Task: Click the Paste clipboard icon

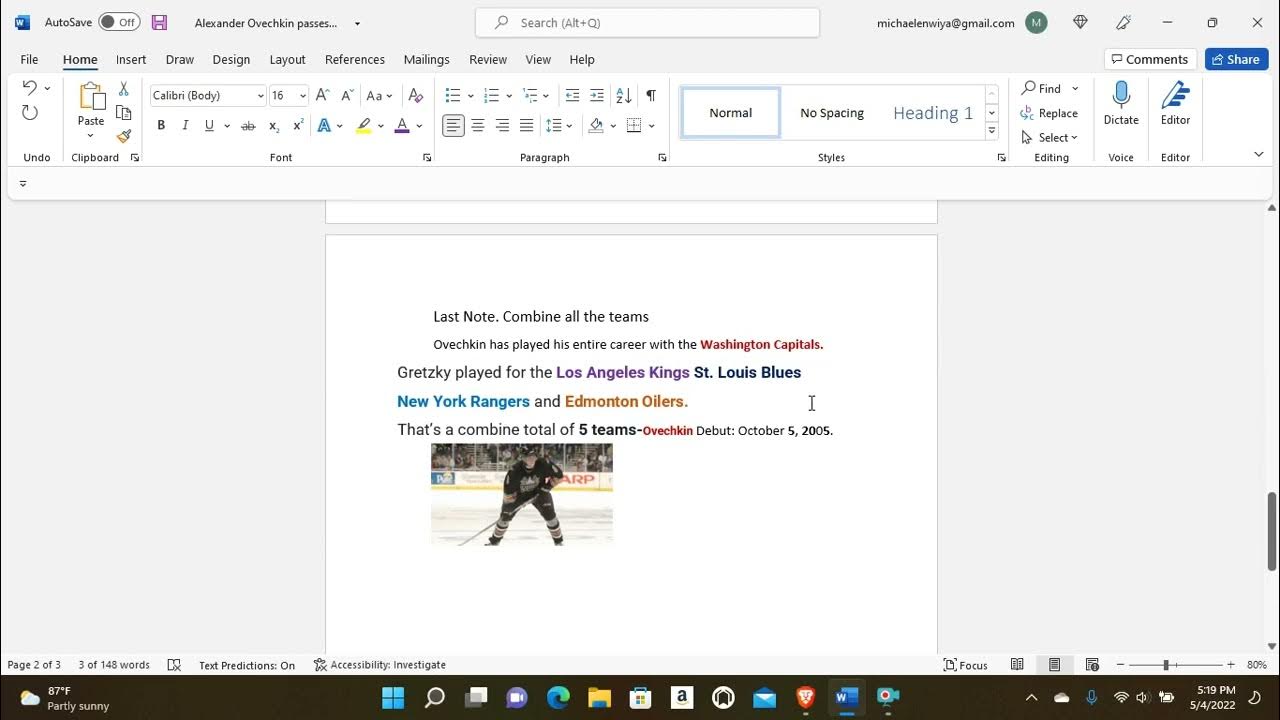Action: (x=91, y=97)
